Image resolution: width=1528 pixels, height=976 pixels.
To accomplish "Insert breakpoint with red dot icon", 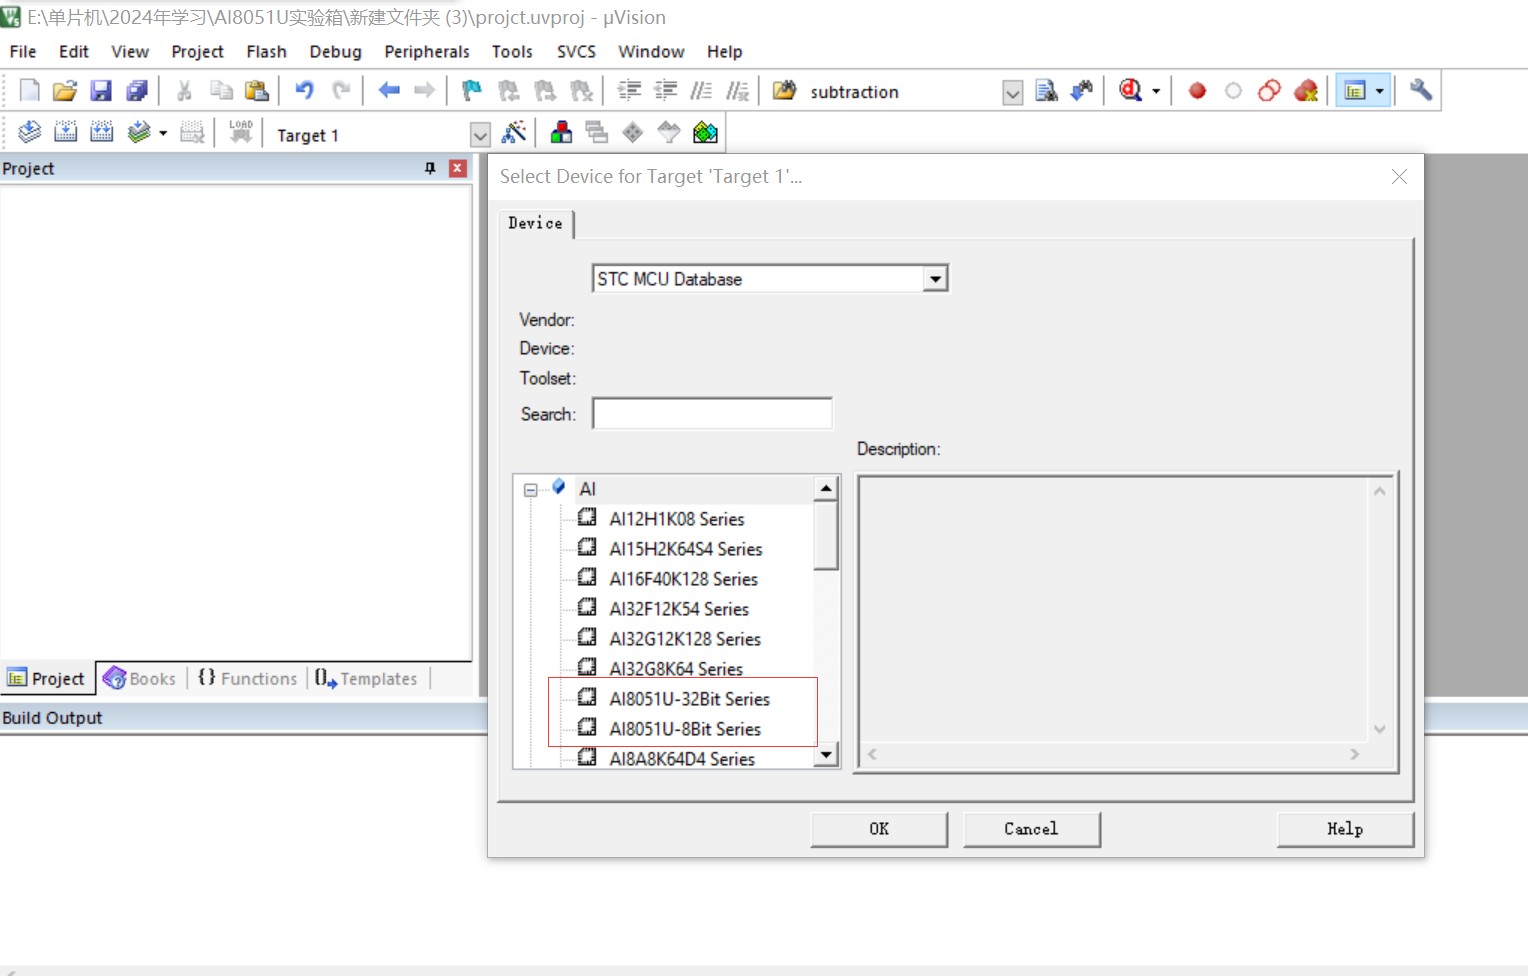I will [x=1197, y=91].
